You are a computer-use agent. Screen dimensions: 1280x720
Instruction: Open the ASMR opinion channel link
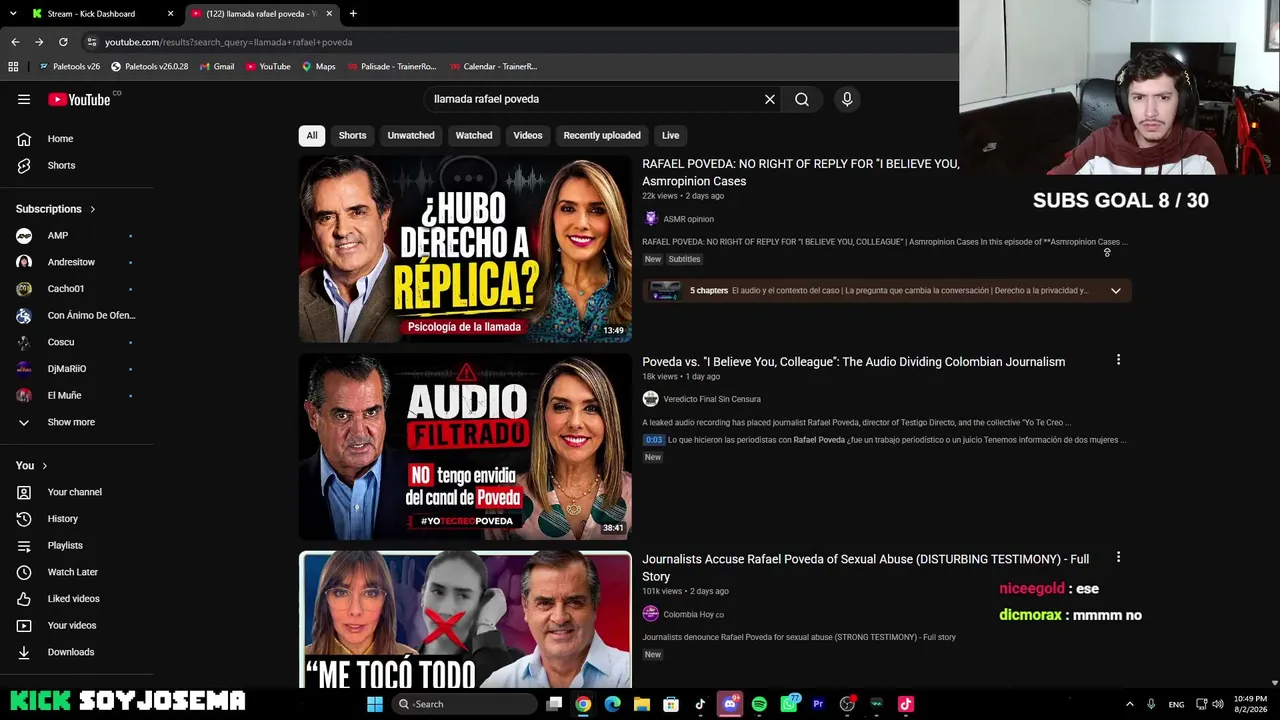(x=688, y=219)
